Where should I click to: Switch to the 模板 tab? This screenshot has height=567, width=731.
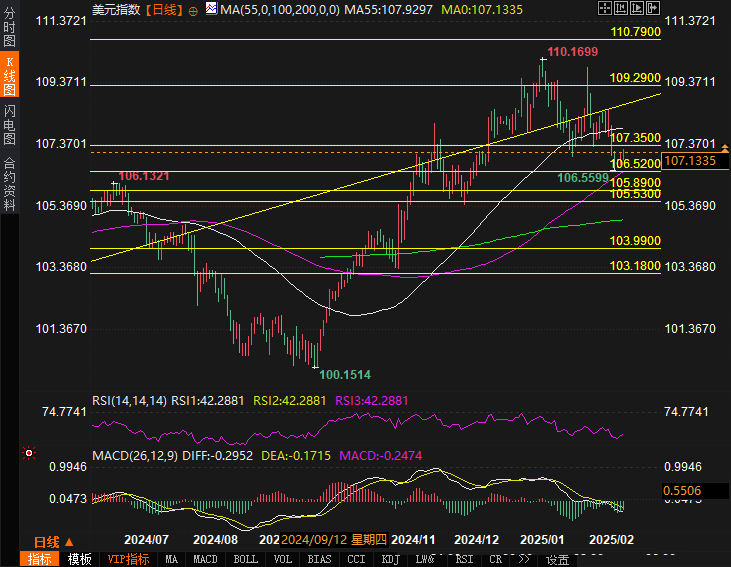pos(80,559)
